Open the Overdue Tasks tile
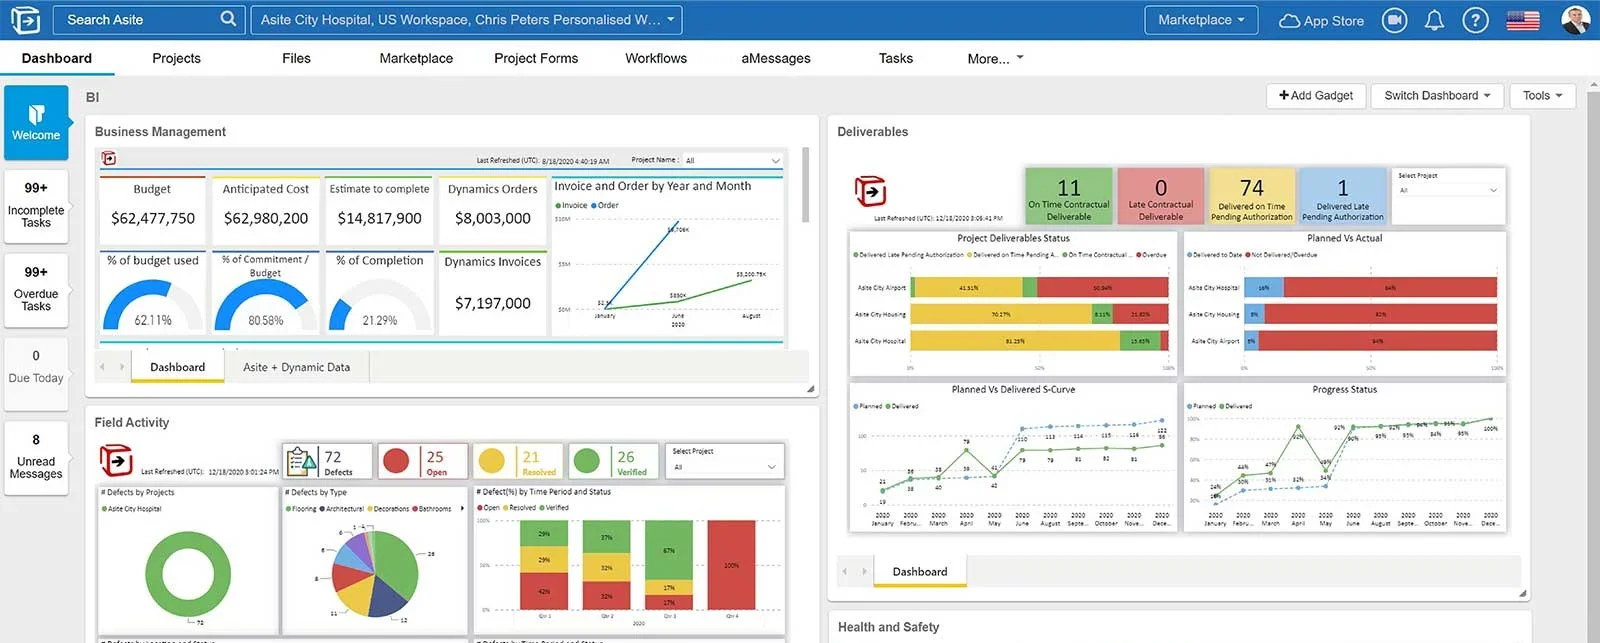The image size is (1600, 643). [x=36, y=289]
